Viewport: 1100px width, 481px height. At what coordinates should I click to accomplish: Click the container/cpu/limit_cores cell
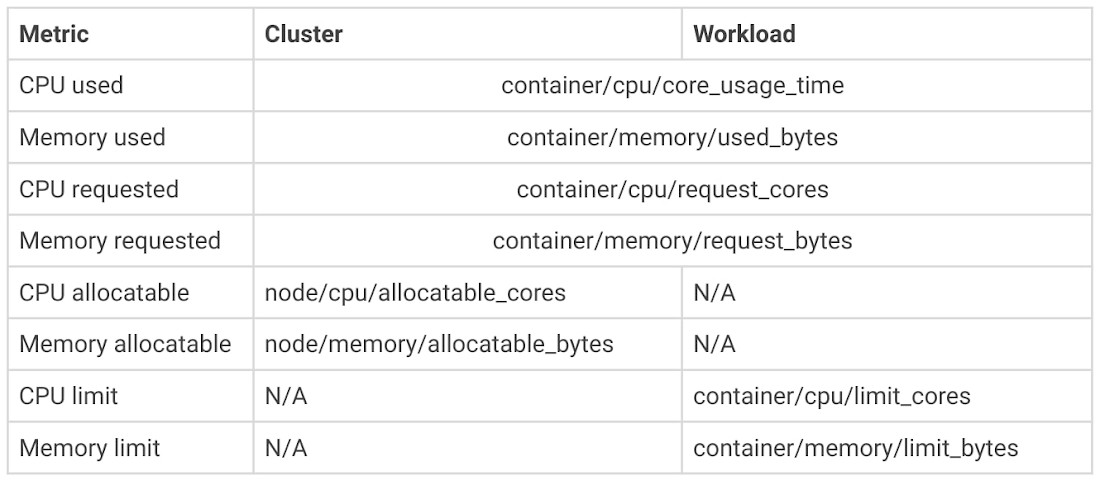click(x=831, y=396)
